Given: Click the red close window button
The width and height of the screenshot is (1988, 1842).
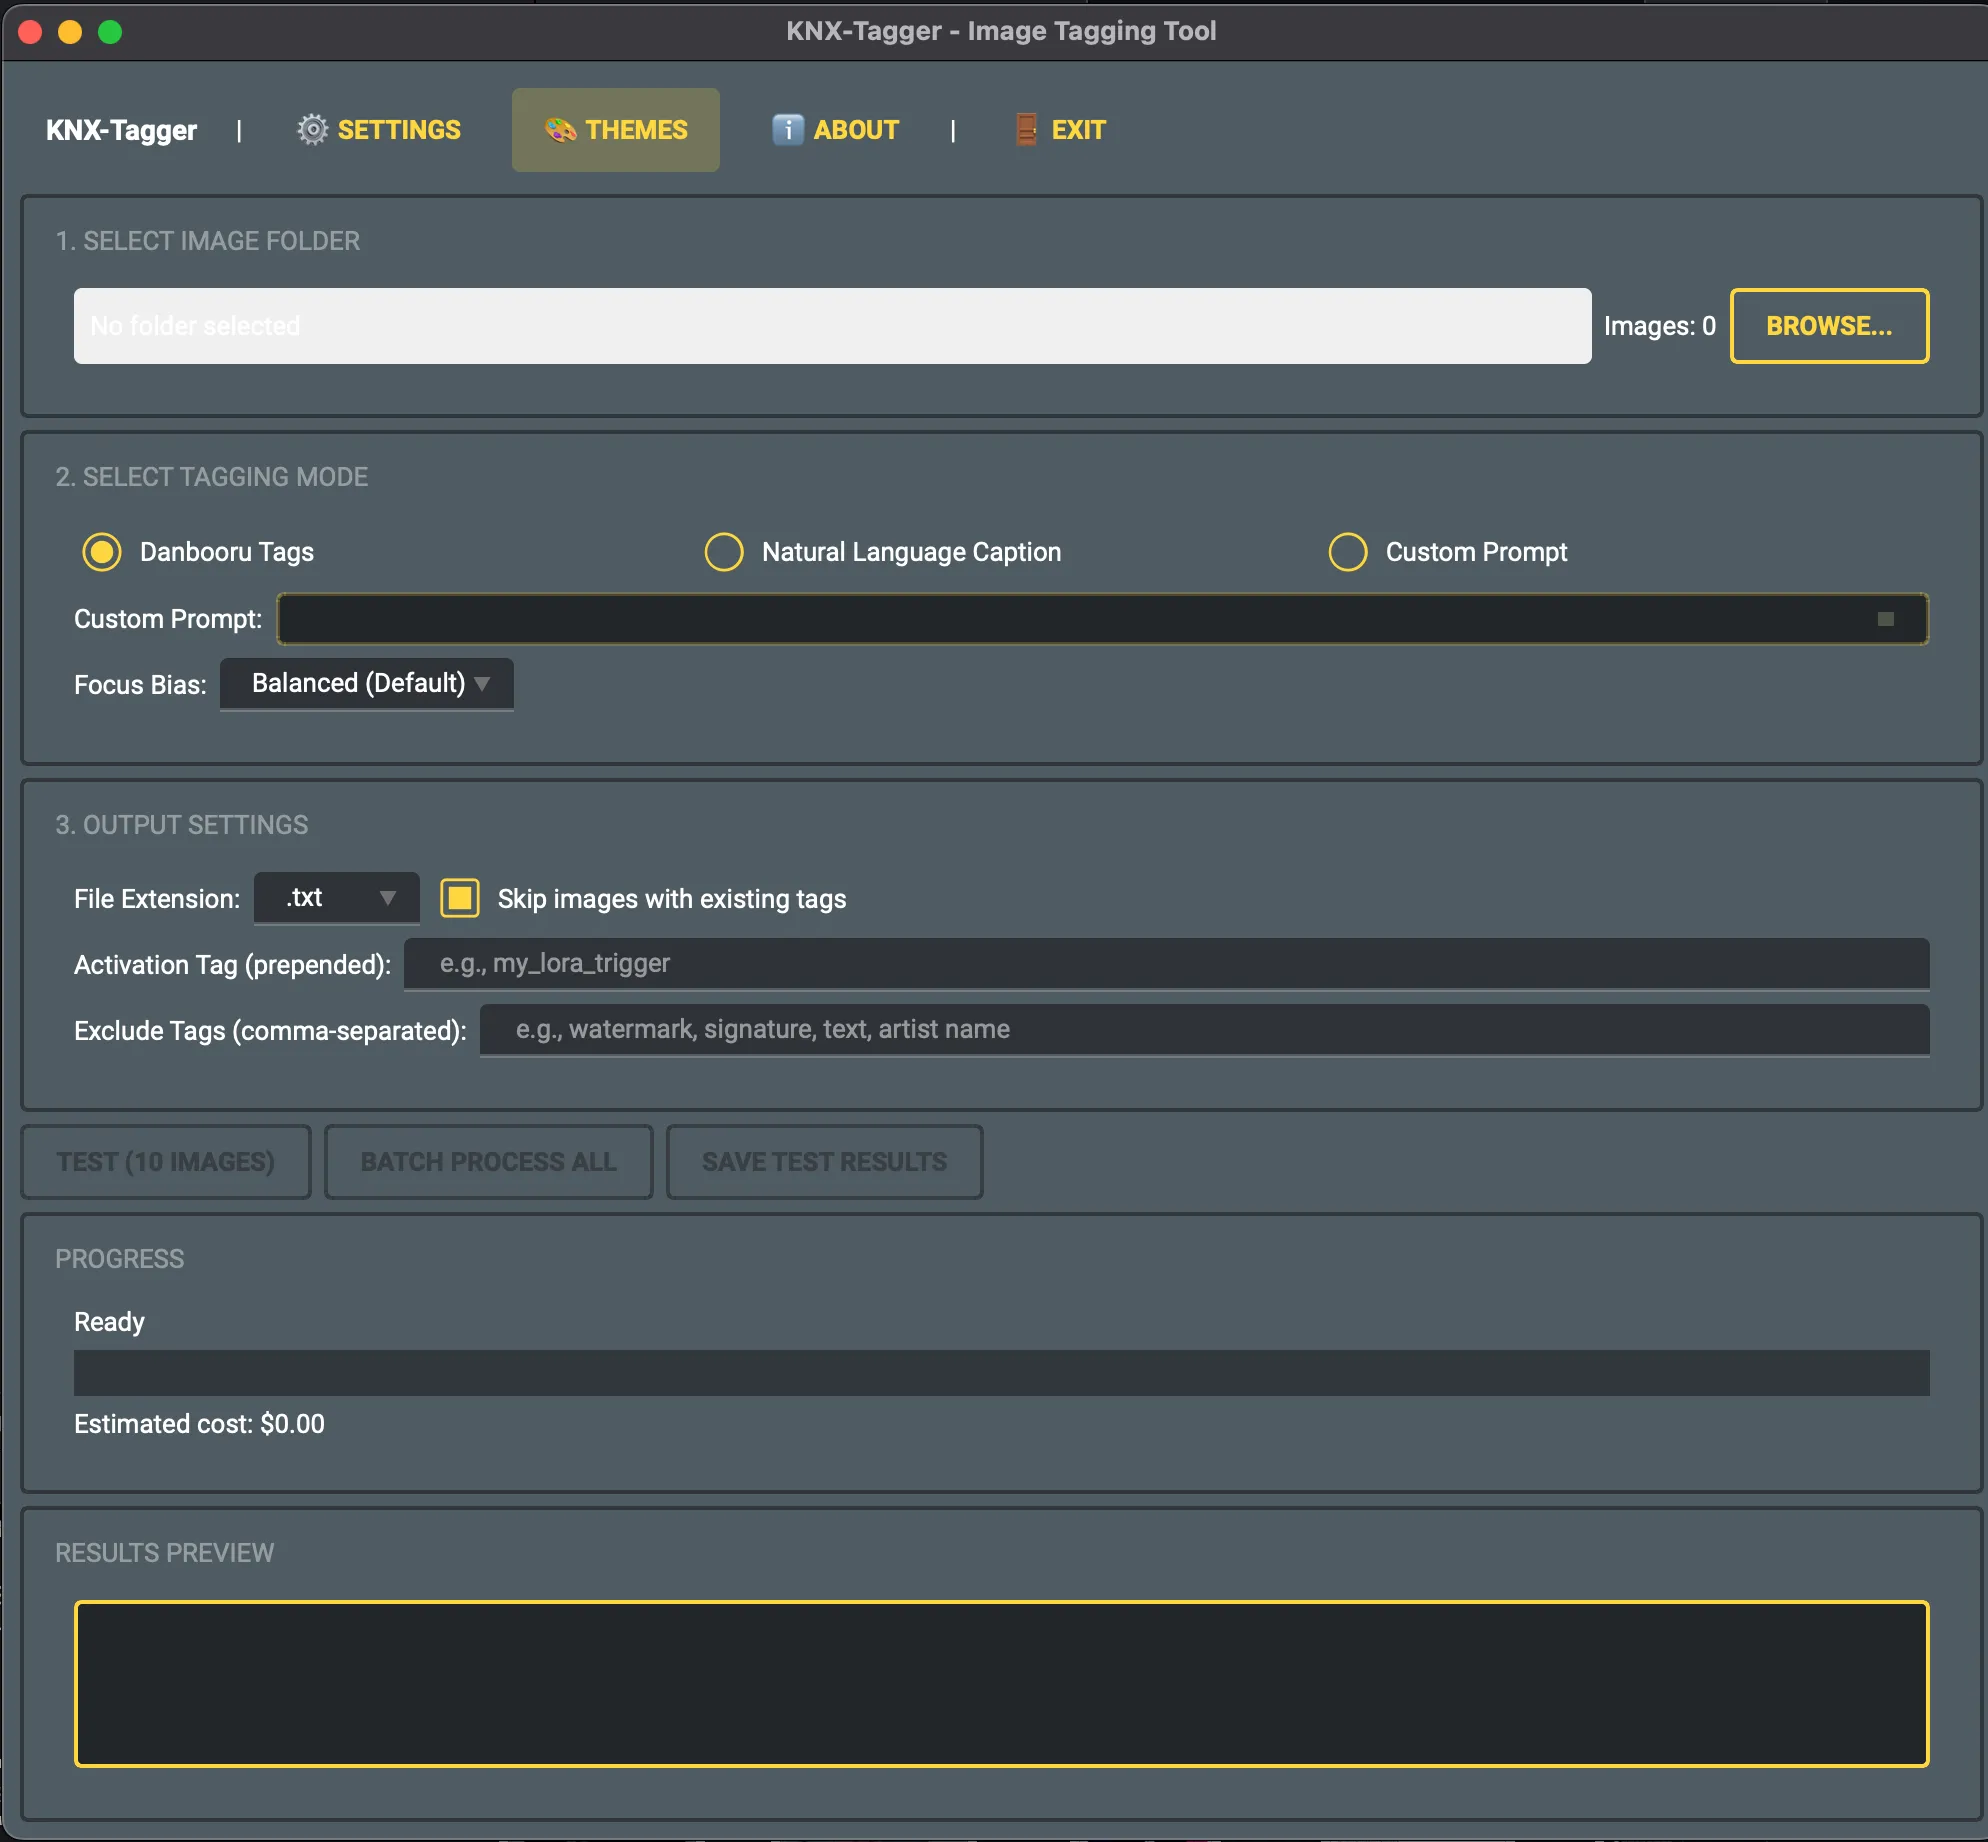Looking at the screenshot, I should 30,32.
